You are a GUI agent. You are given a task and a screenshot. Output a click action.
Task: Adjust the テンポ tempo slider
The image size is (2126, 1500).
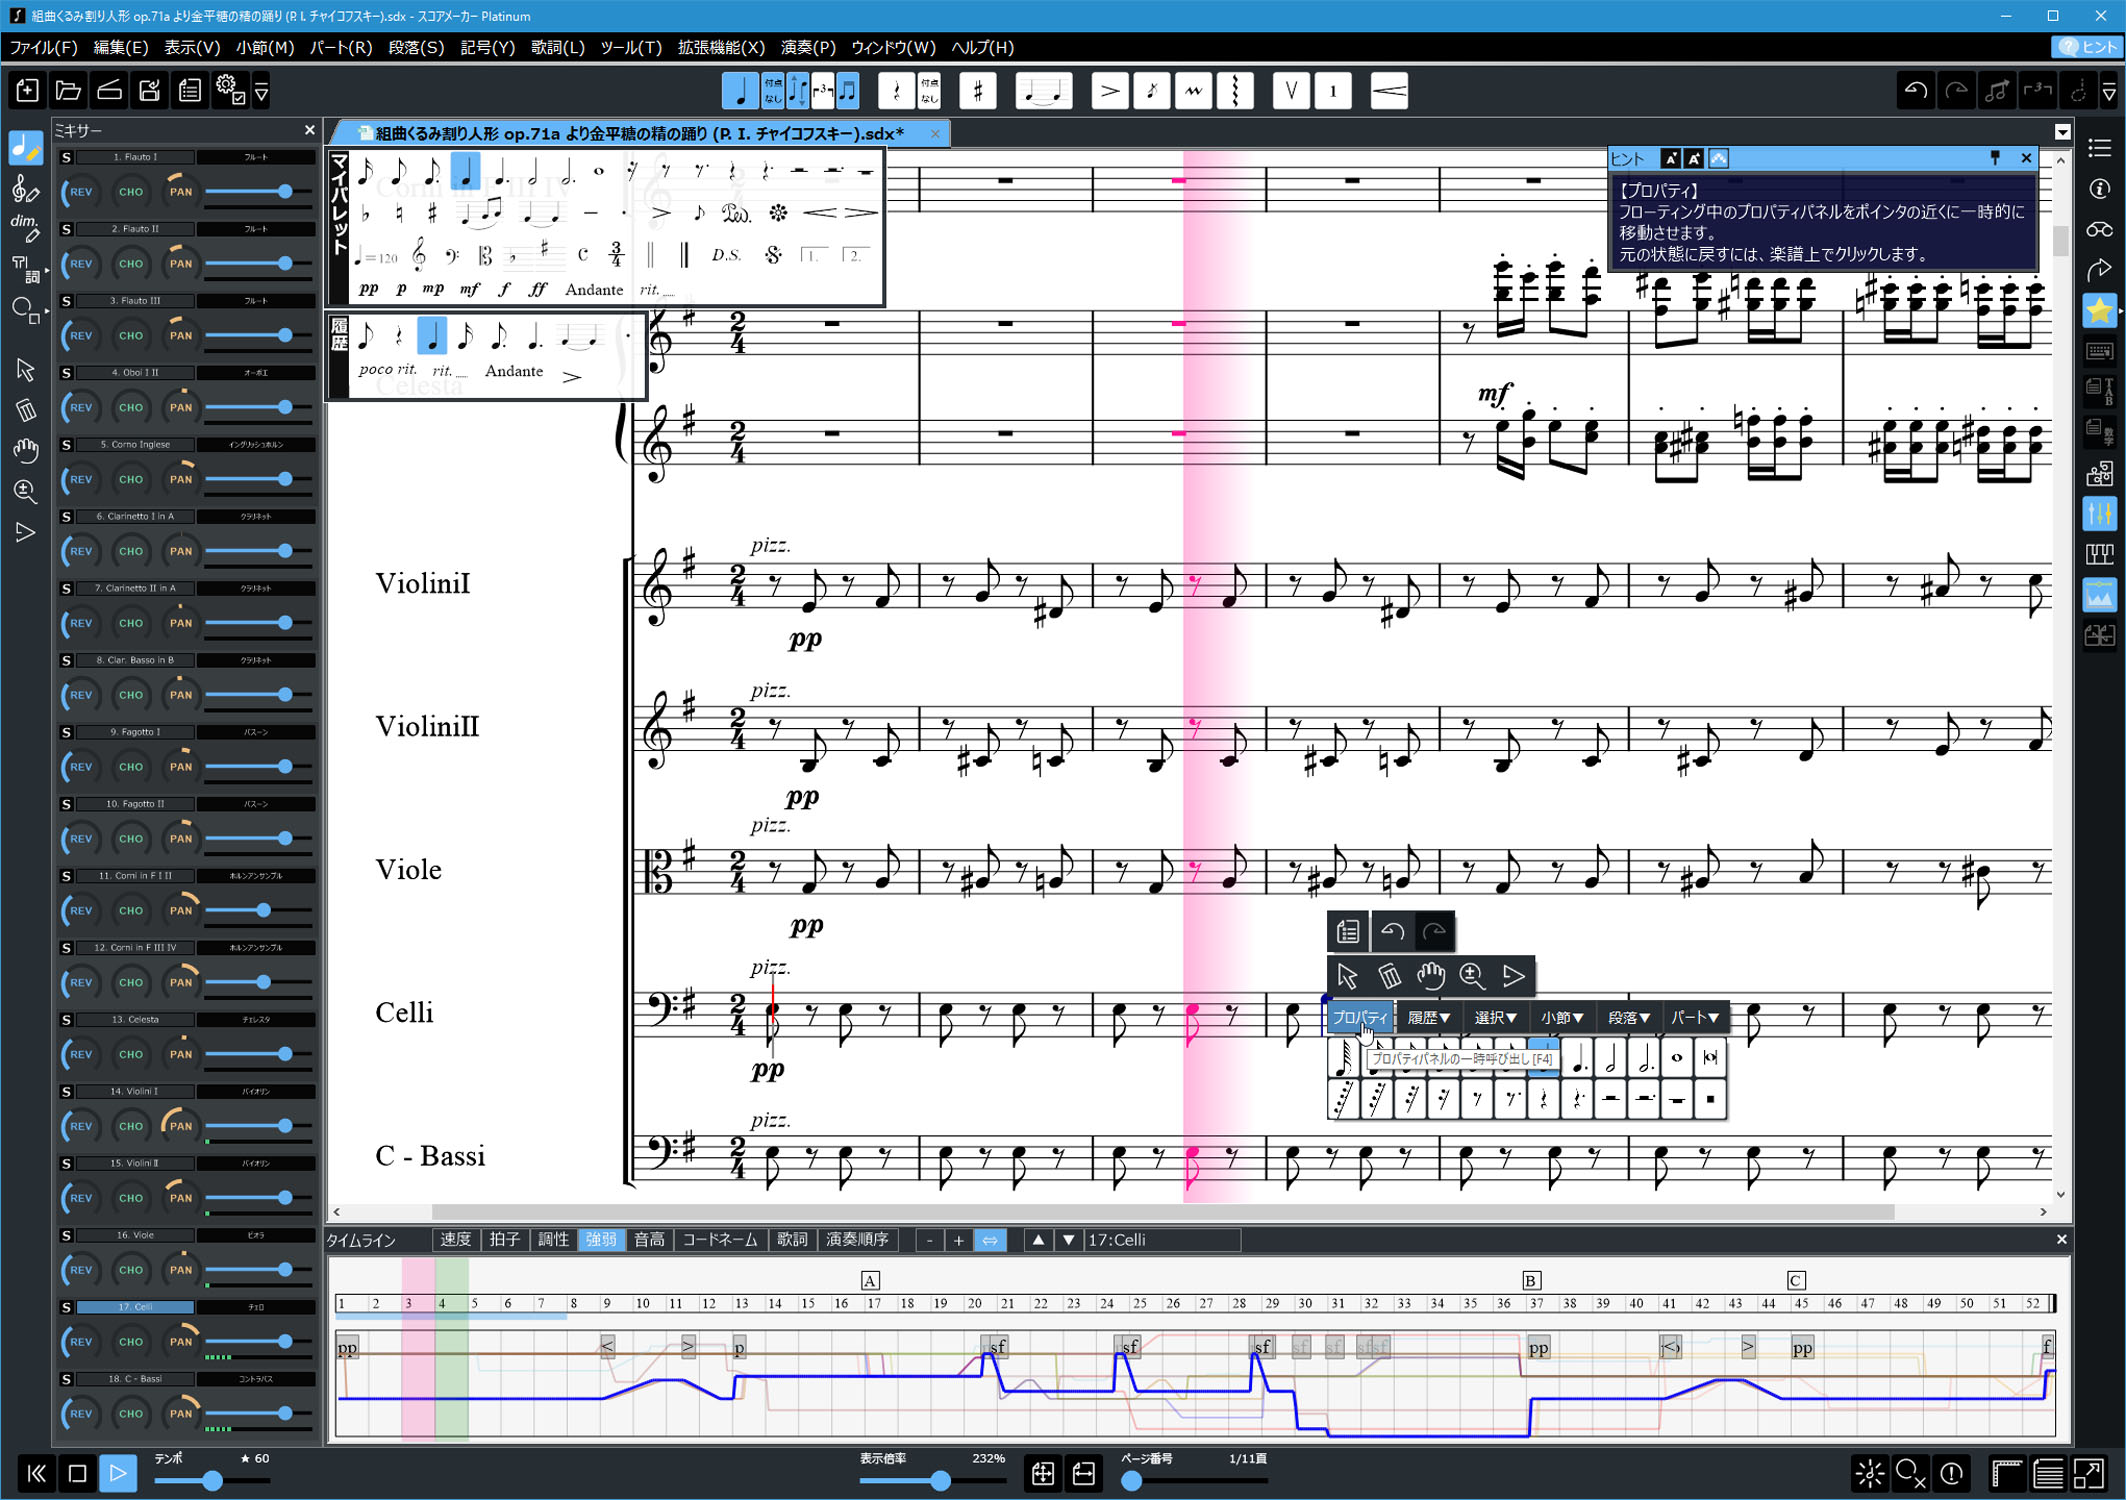click(x=212, y=1481)
